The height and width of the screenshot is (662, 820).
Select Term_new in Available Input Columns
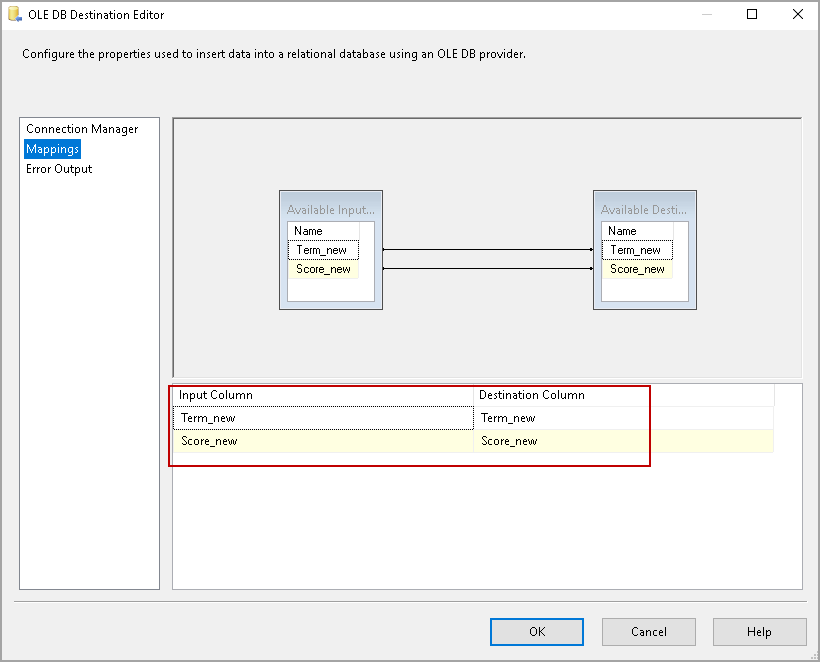[322, 250]
